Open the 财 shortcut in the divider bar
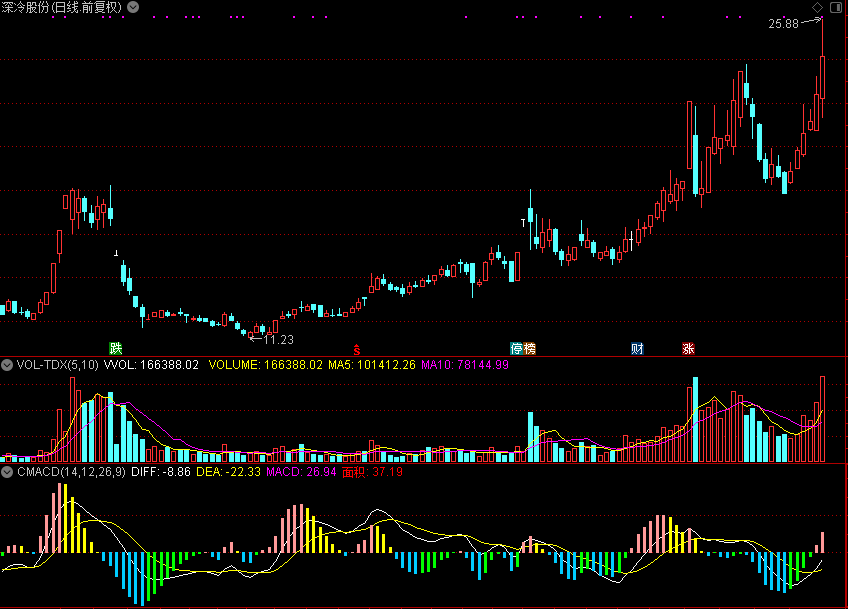848x609 pixels. pos(636,349)
